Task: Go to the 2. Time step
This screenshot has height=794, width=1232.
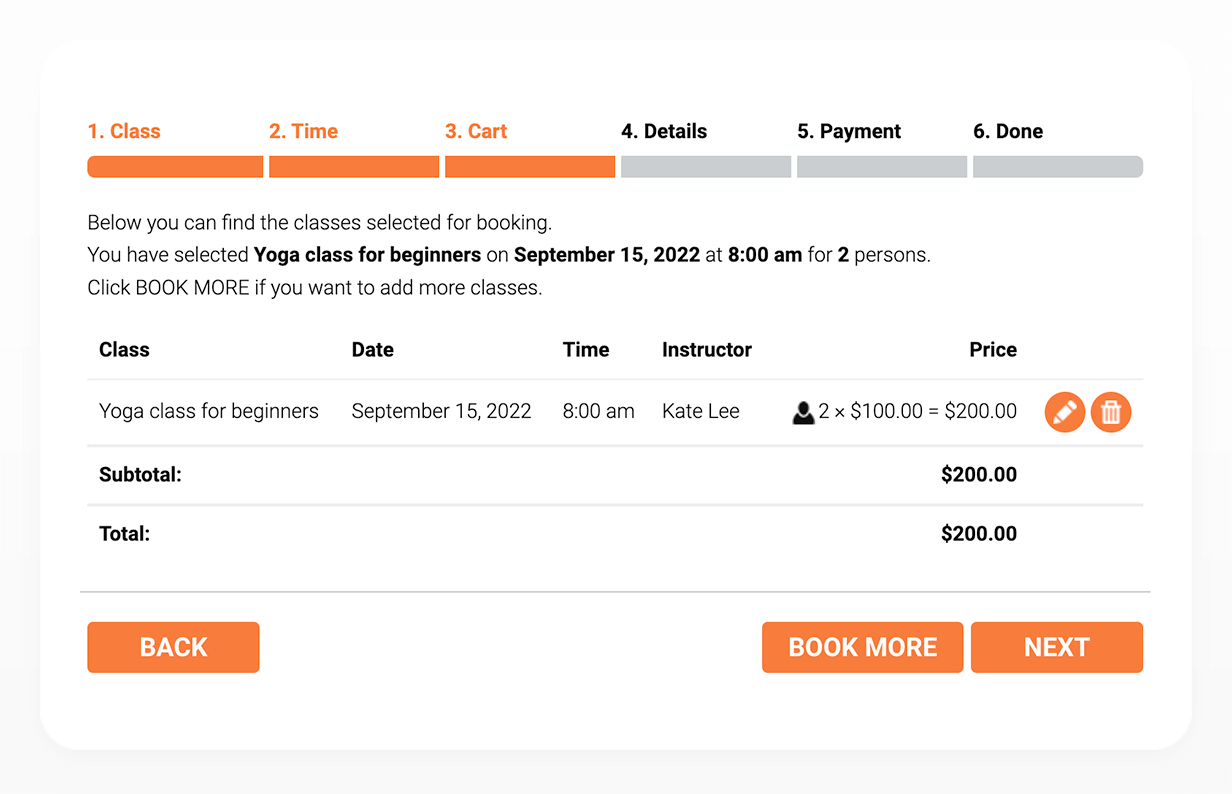Action: pyautogui.click(x=303, y=131)
